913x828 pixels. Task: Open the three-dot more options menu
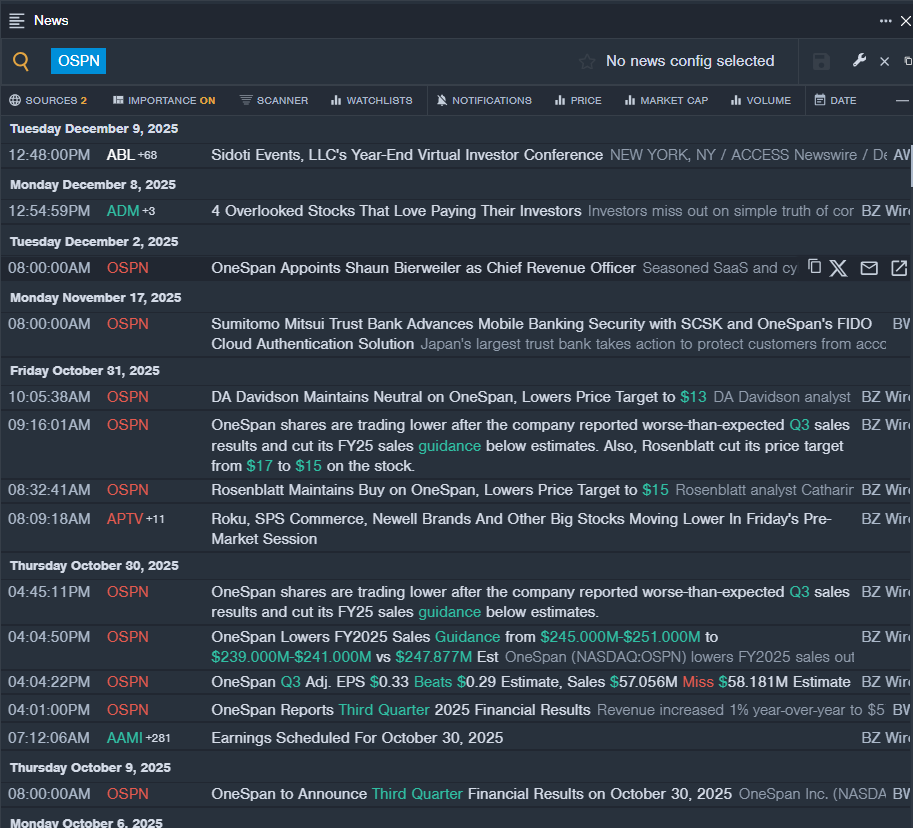coord(885,20)
